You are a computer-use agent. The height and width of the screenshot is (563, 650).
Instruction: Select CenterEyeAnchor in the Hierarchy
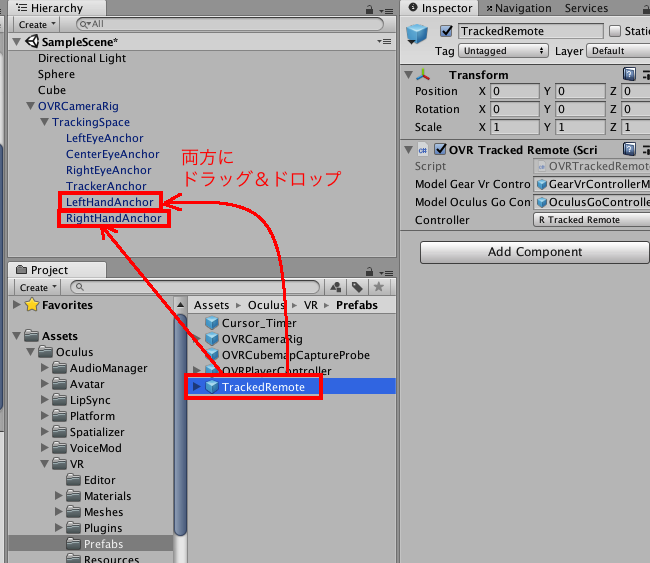pos(112,154)
